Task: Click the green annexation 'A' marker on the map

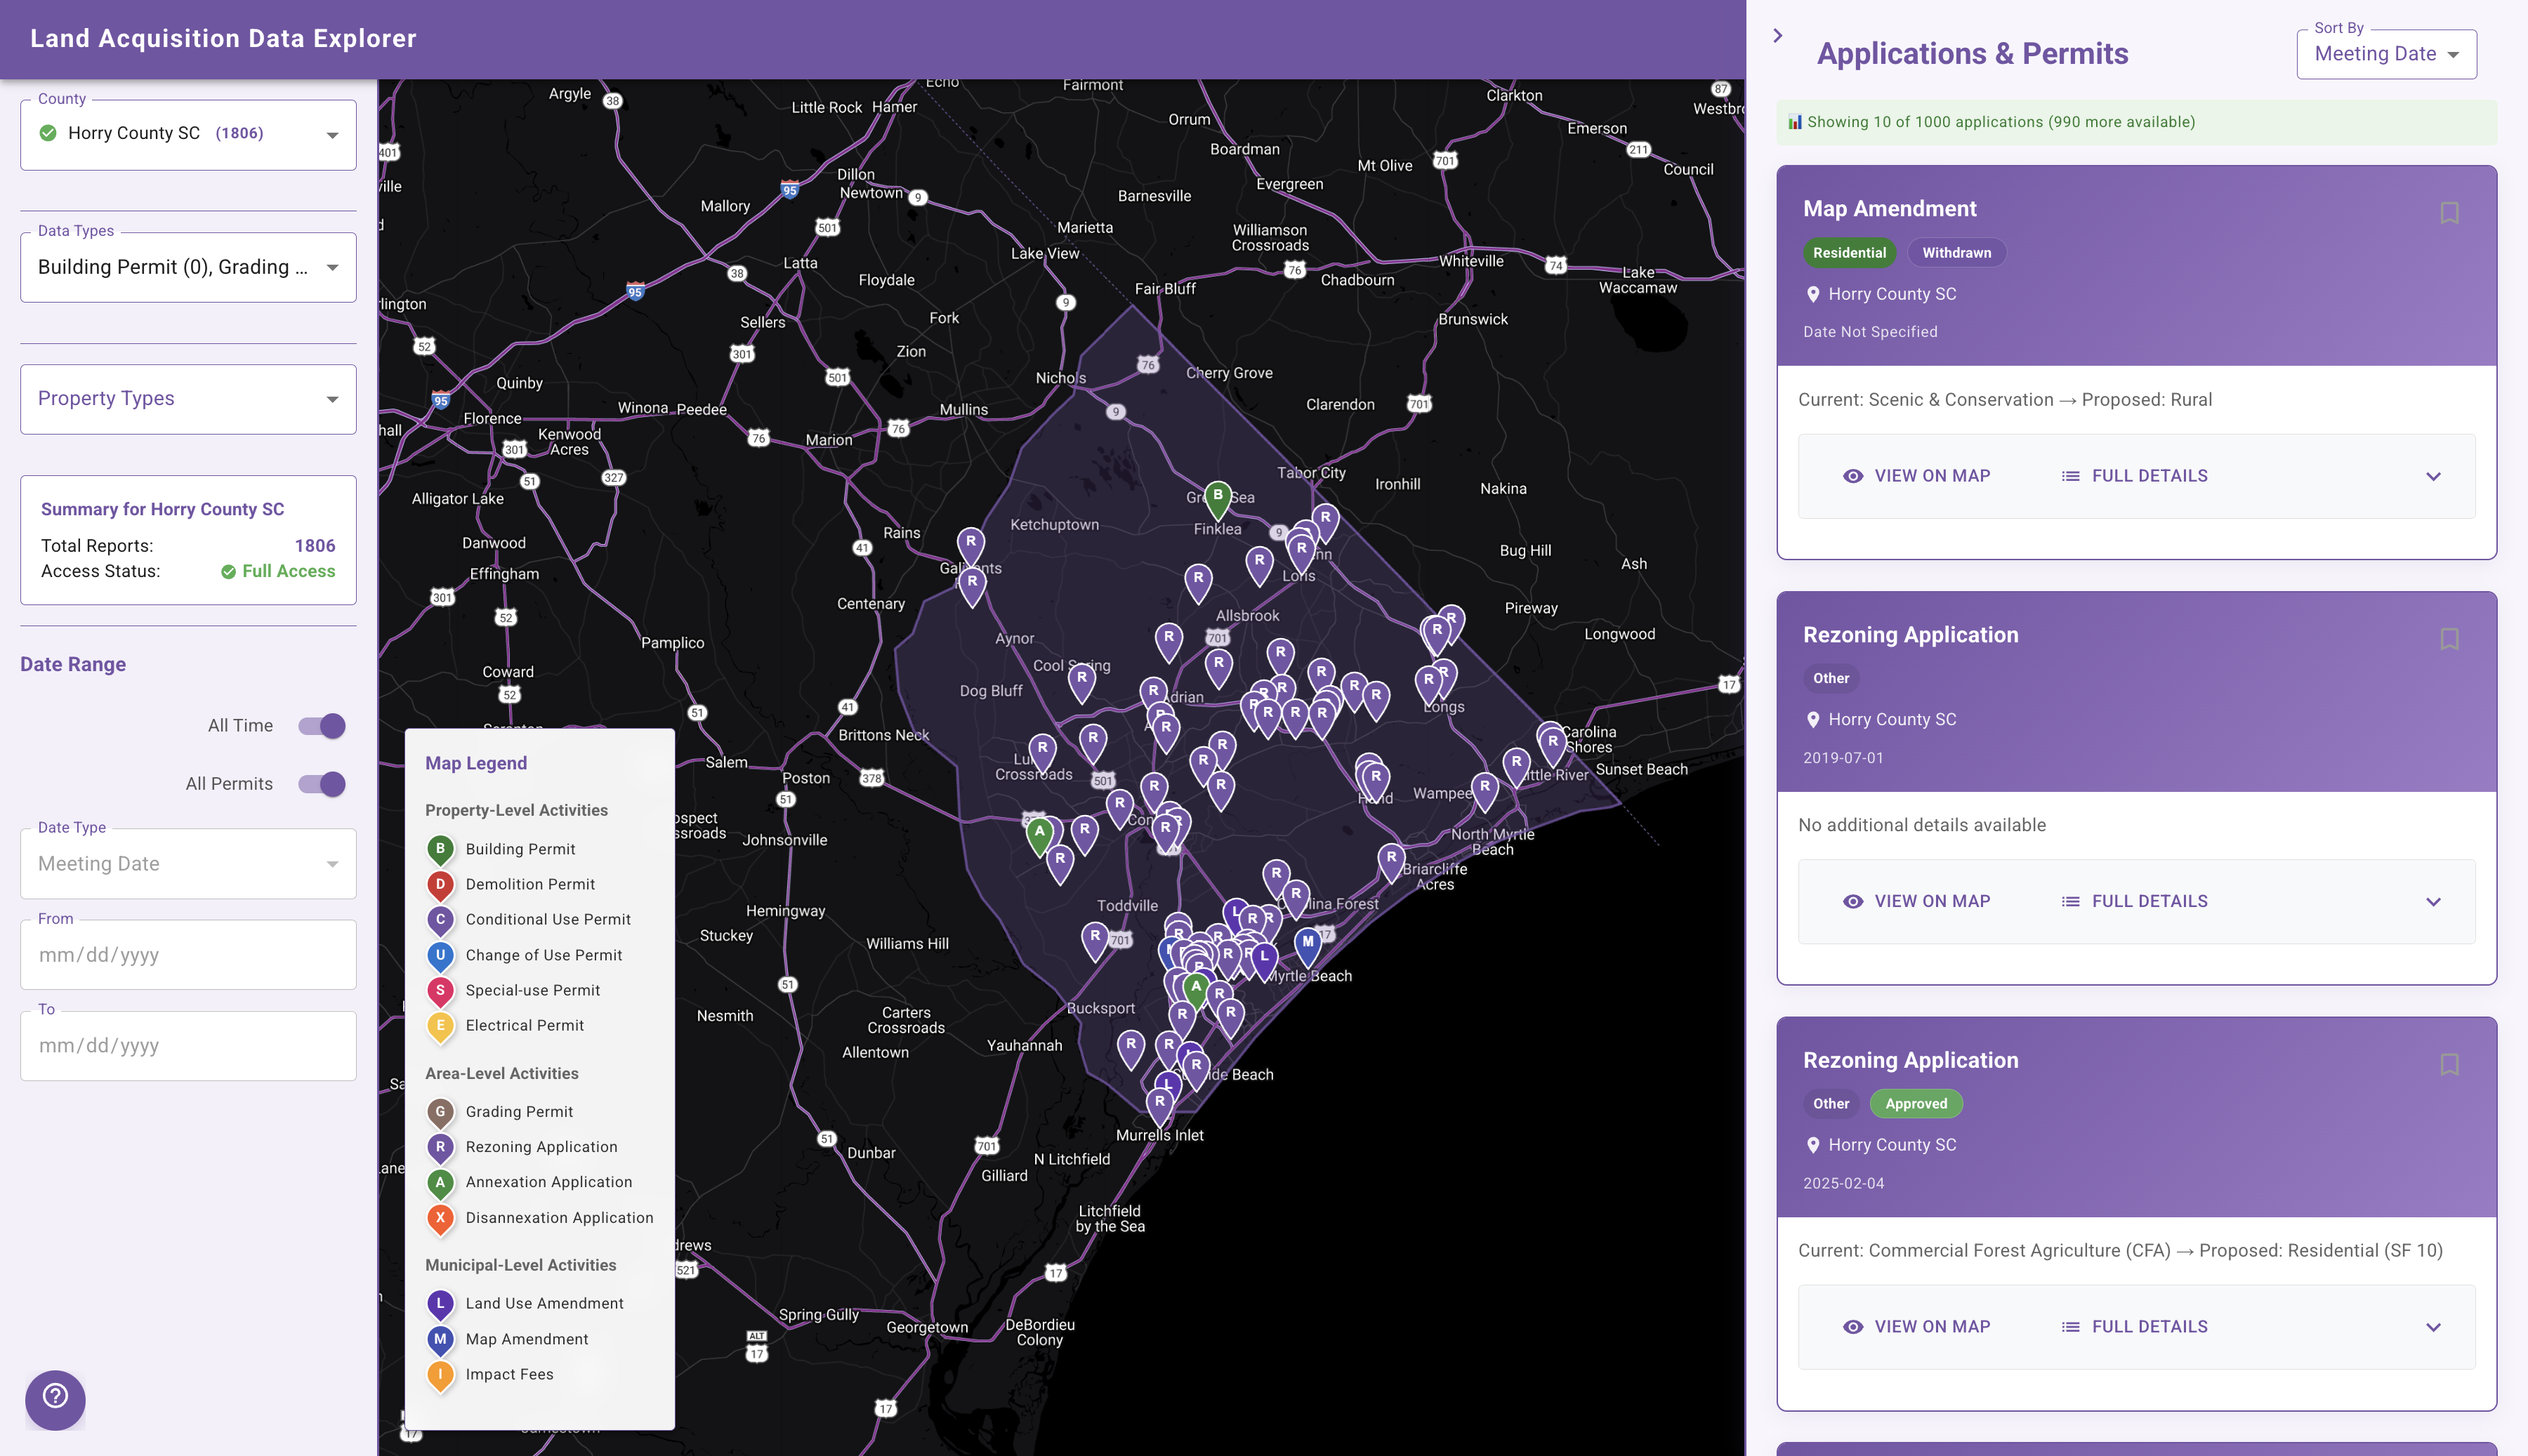Action: point(1040,830)
